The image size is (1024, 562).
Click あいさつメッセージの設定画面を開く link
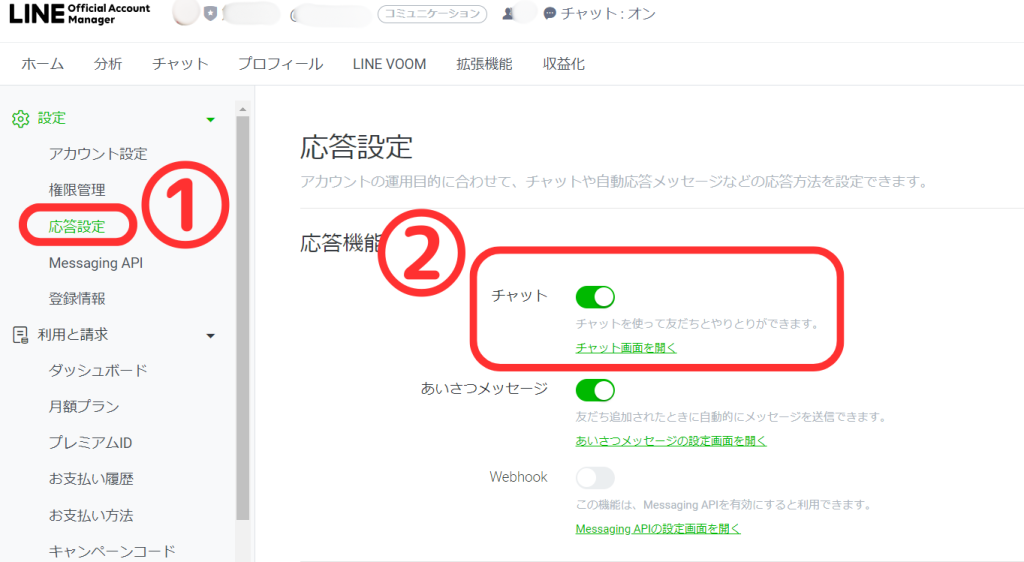tap(671, 441)
